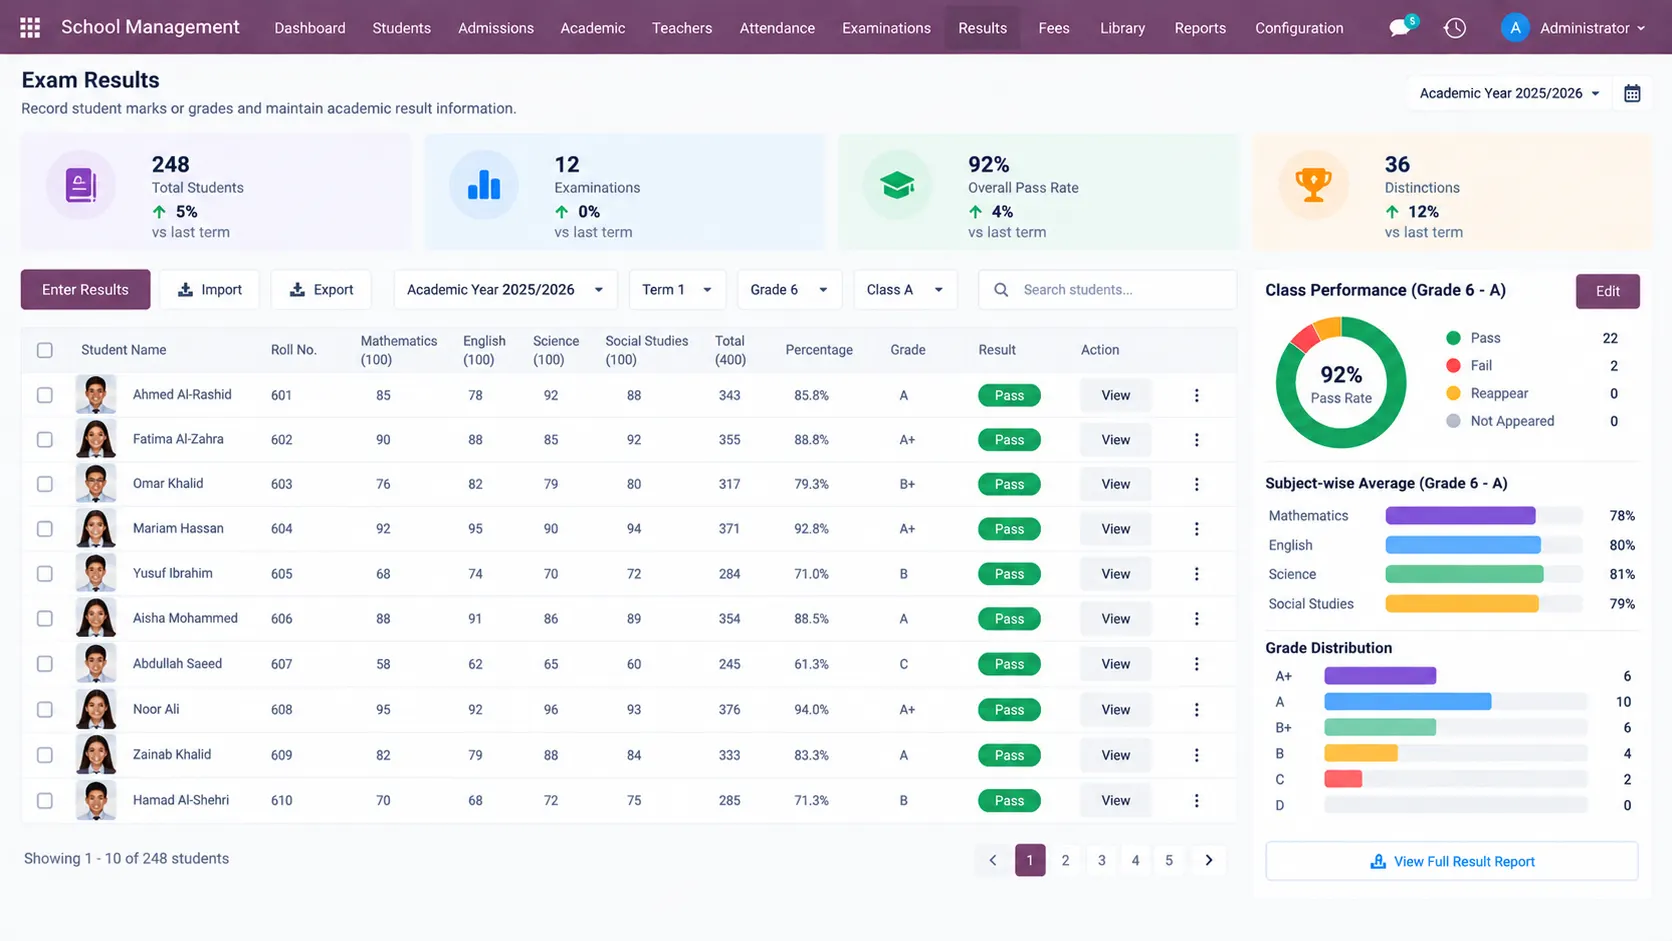Open the Configuration menu

click(1299, 28)
